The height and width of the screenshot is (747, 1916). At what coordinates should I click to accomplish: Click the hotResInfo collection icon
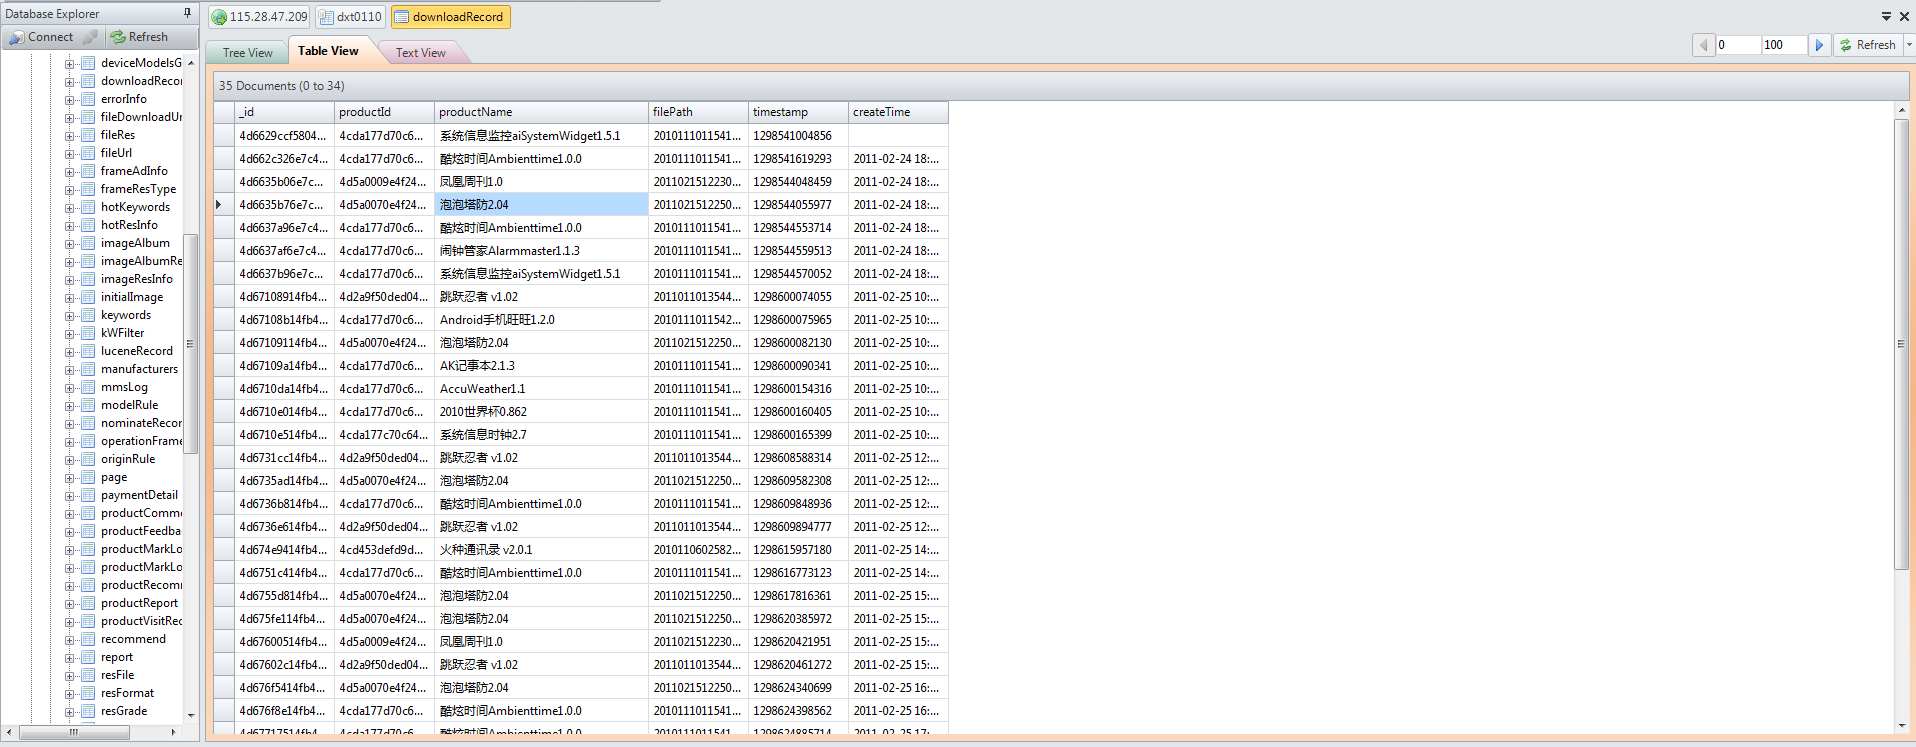point(88,225)
